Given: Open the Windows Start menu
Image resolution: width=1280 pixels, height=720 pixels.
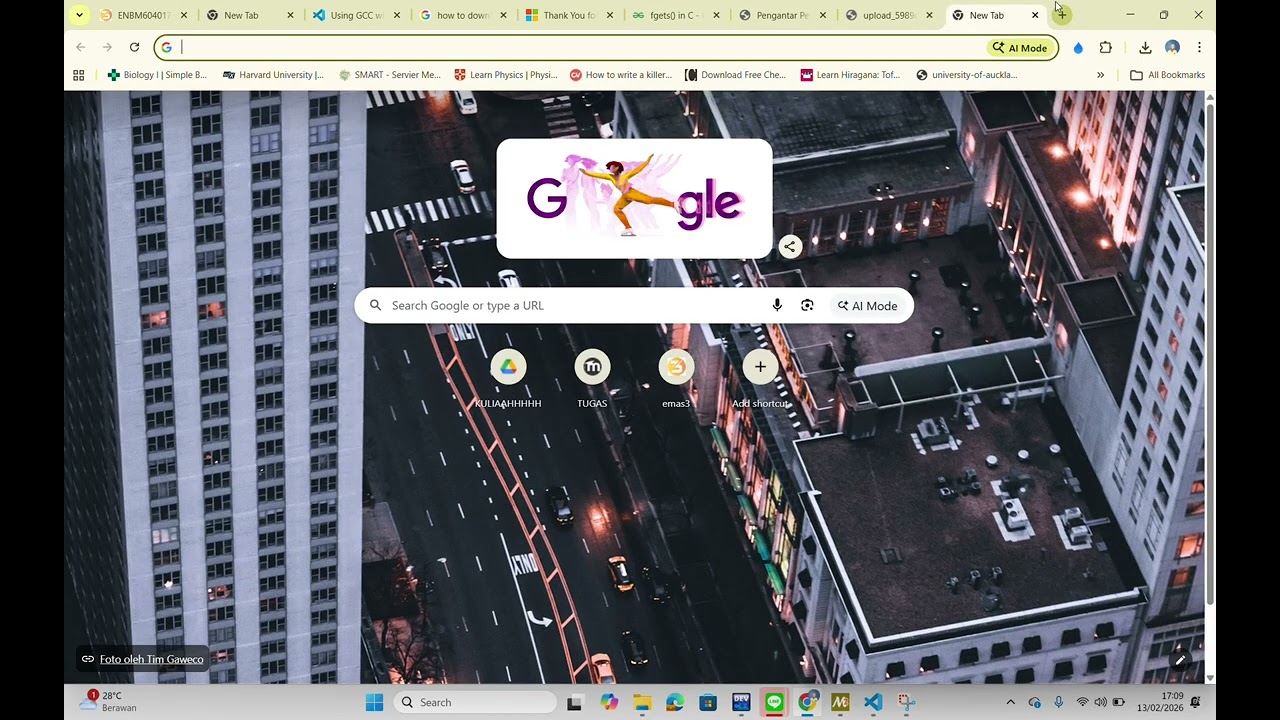Looking at the screenshot, I should coord(374,702).
